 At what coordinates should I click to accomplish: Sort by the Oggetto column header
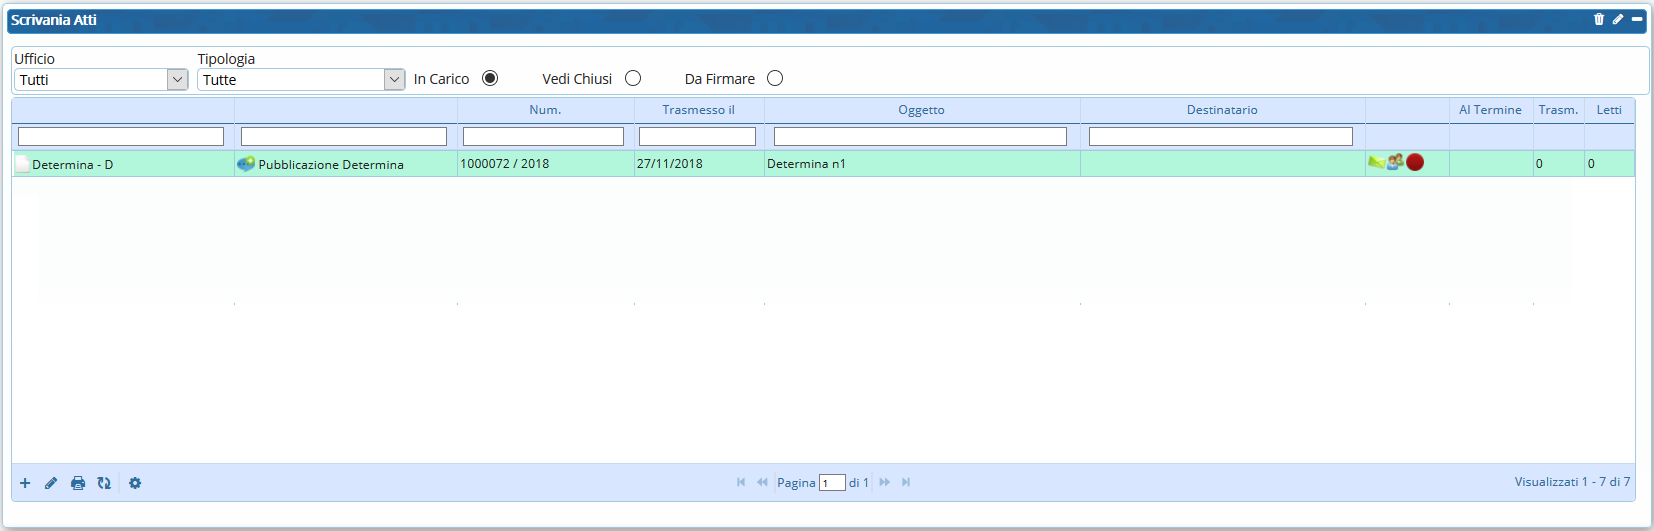[921, 110]
